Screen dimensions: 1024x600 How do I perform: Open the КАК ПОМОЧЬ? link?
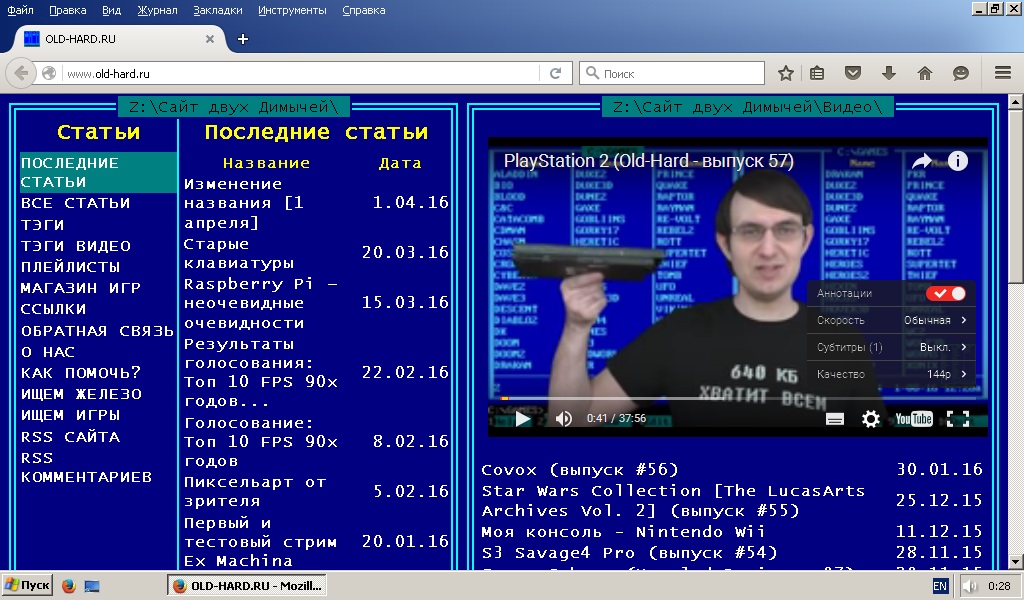(81, 373)
